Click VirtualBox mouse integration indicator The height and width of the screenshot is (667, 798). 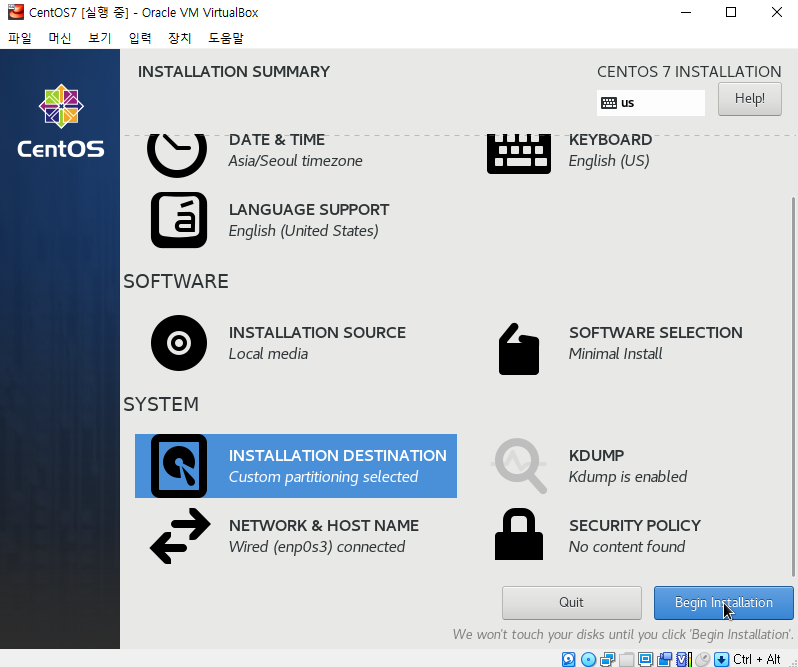click(702, 659)
